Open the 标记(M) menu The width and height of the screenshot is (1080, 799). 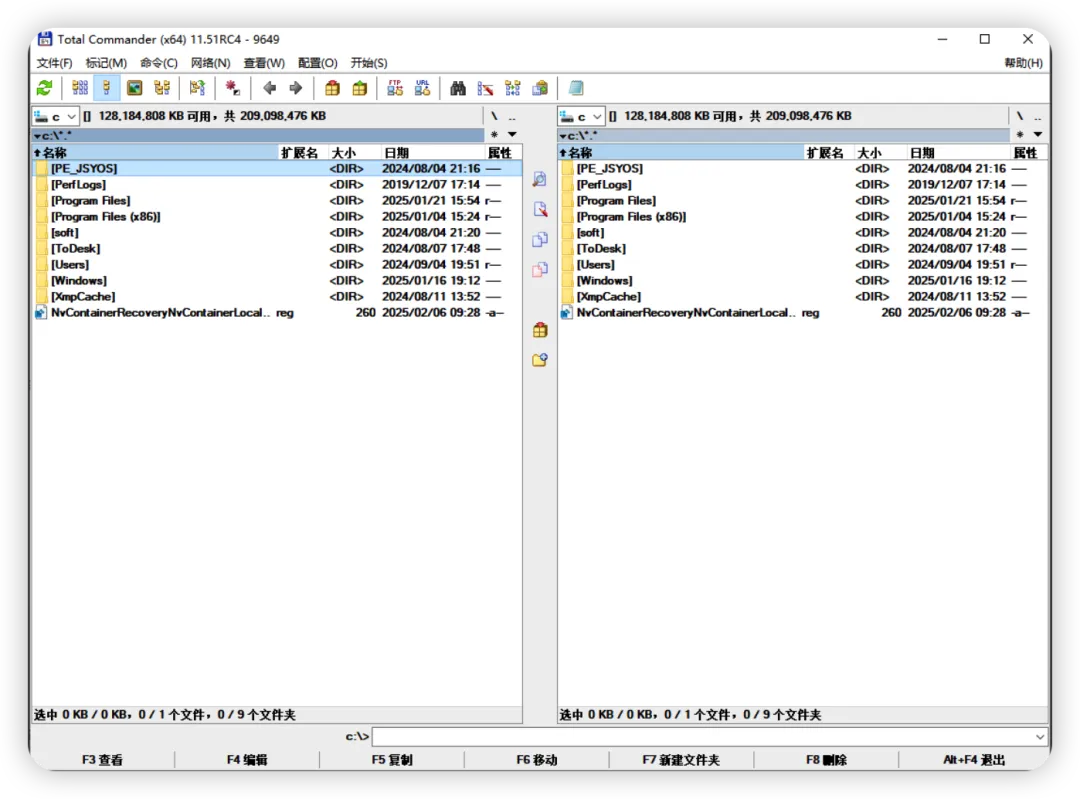tap(106, 63)
